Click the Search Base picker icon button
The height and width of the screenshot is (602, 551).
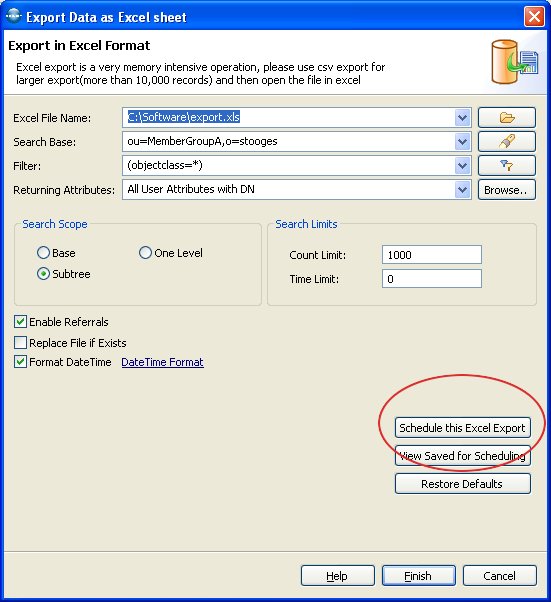(506, 141)
